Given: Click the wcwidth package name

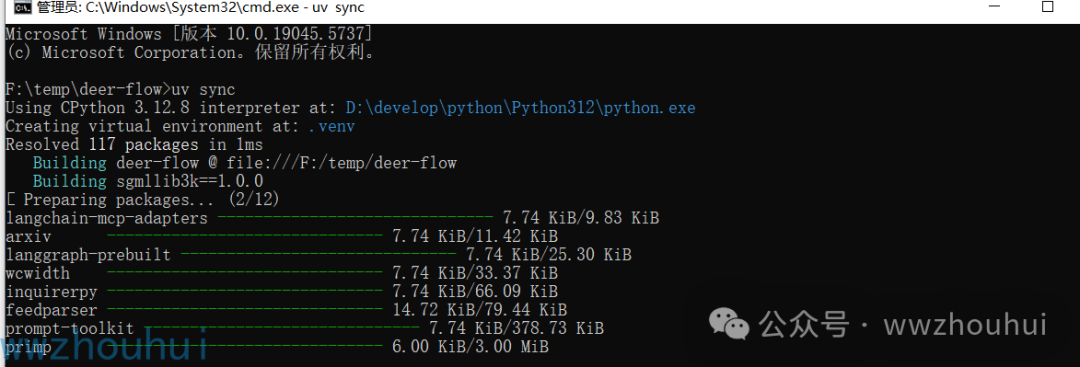Looking at the screenshot, I should (x=37, y=273).
